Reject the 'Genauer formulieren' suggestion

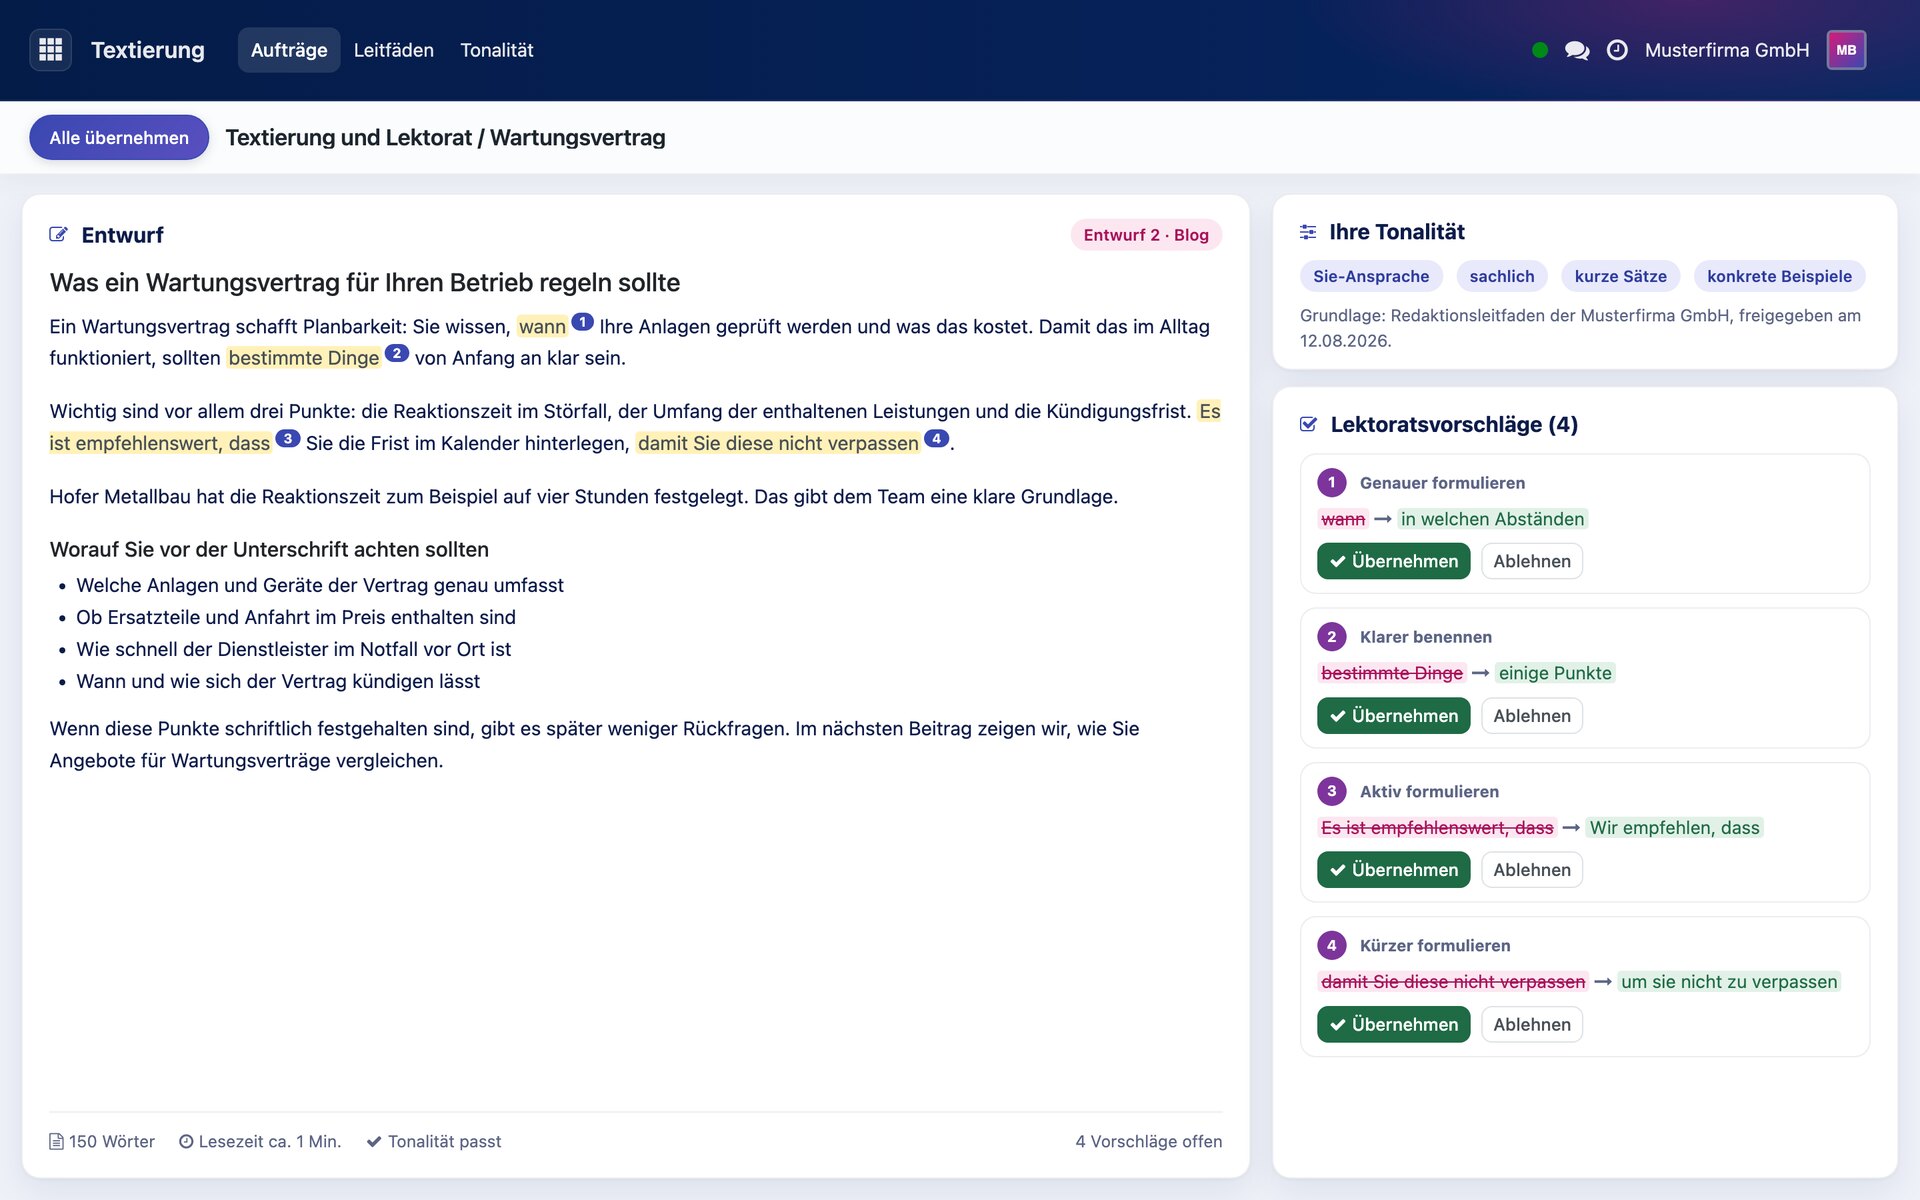1532,561
